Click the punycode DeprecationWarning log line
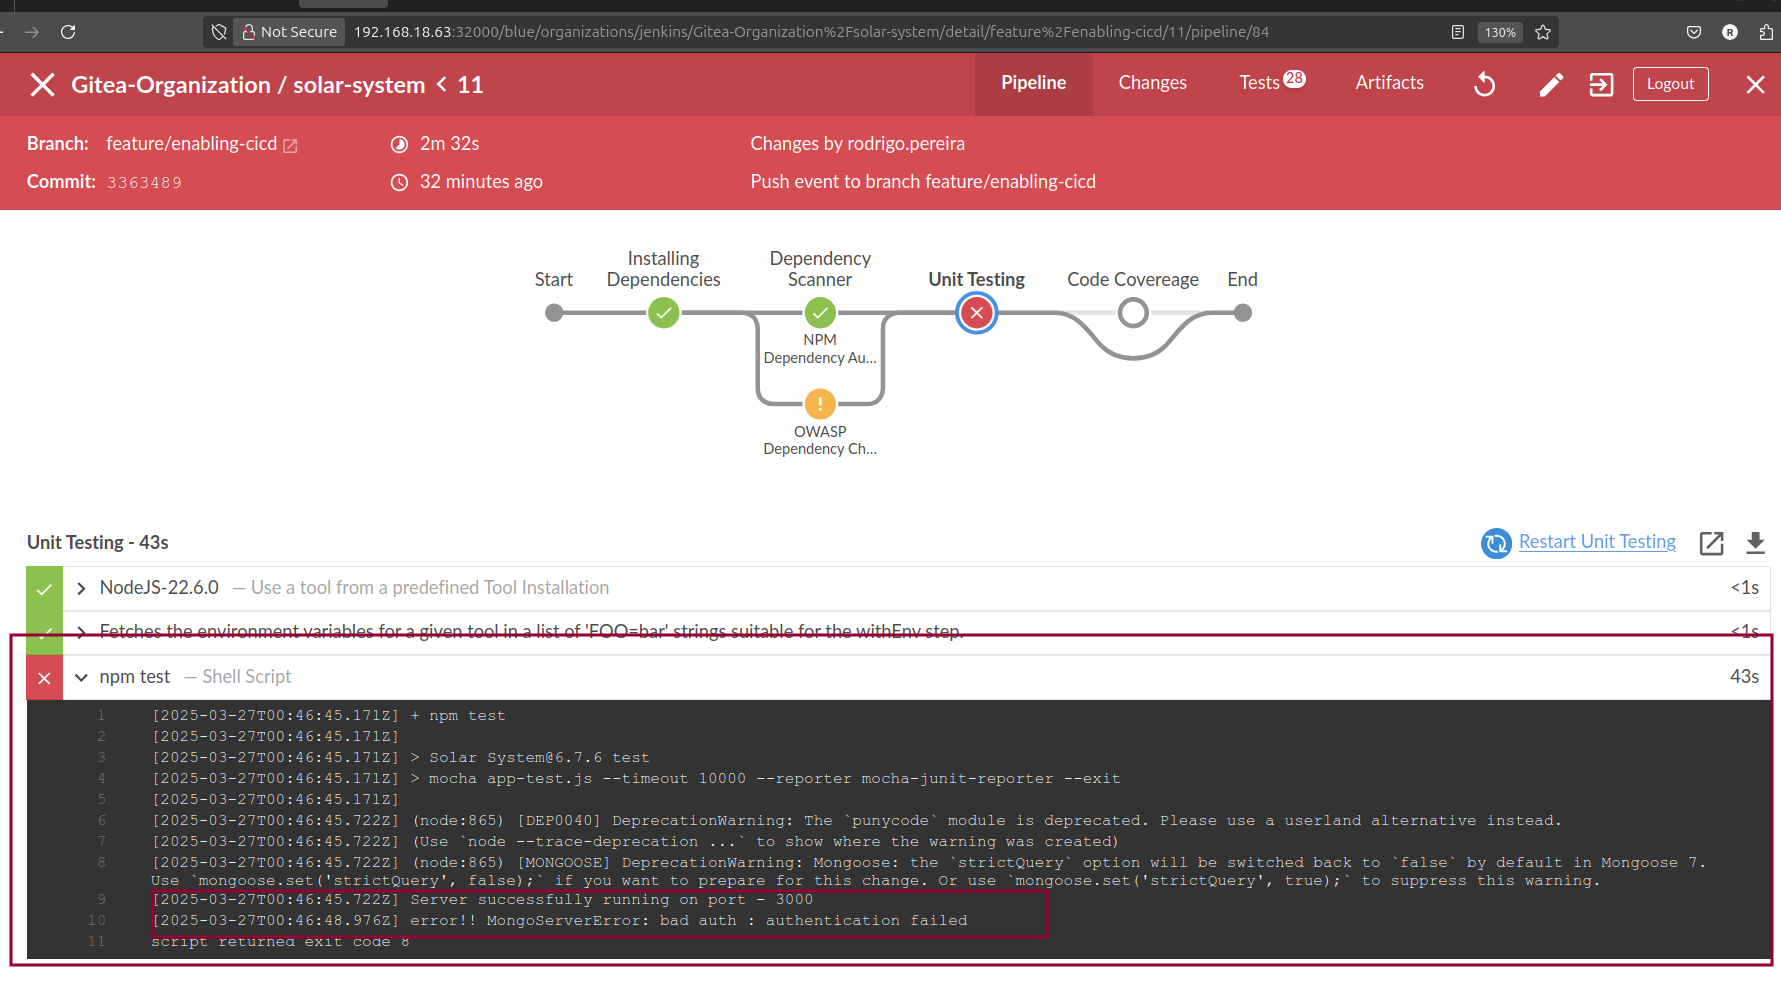This screenshot has height=981, width=1781. pyautogui.click(x=856, y=821)
